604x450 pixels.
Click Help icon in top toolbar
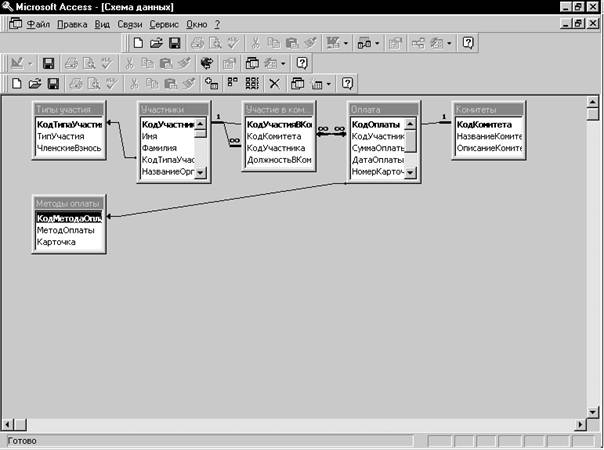tap(468, 43)
